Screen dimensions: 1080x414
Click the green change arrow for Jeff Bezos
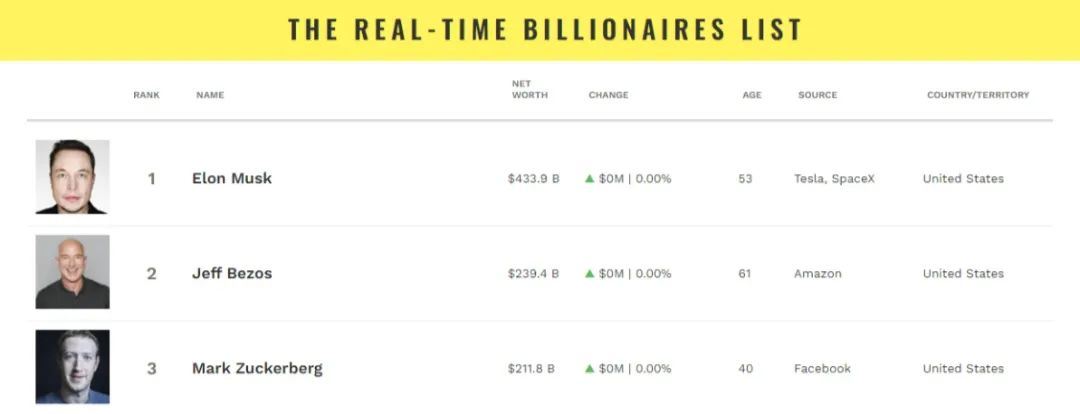[590, 273]
